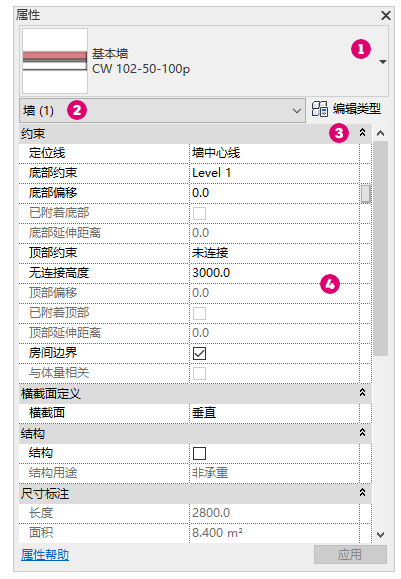Click the vertical scrollbar thumb

[380, 248]
